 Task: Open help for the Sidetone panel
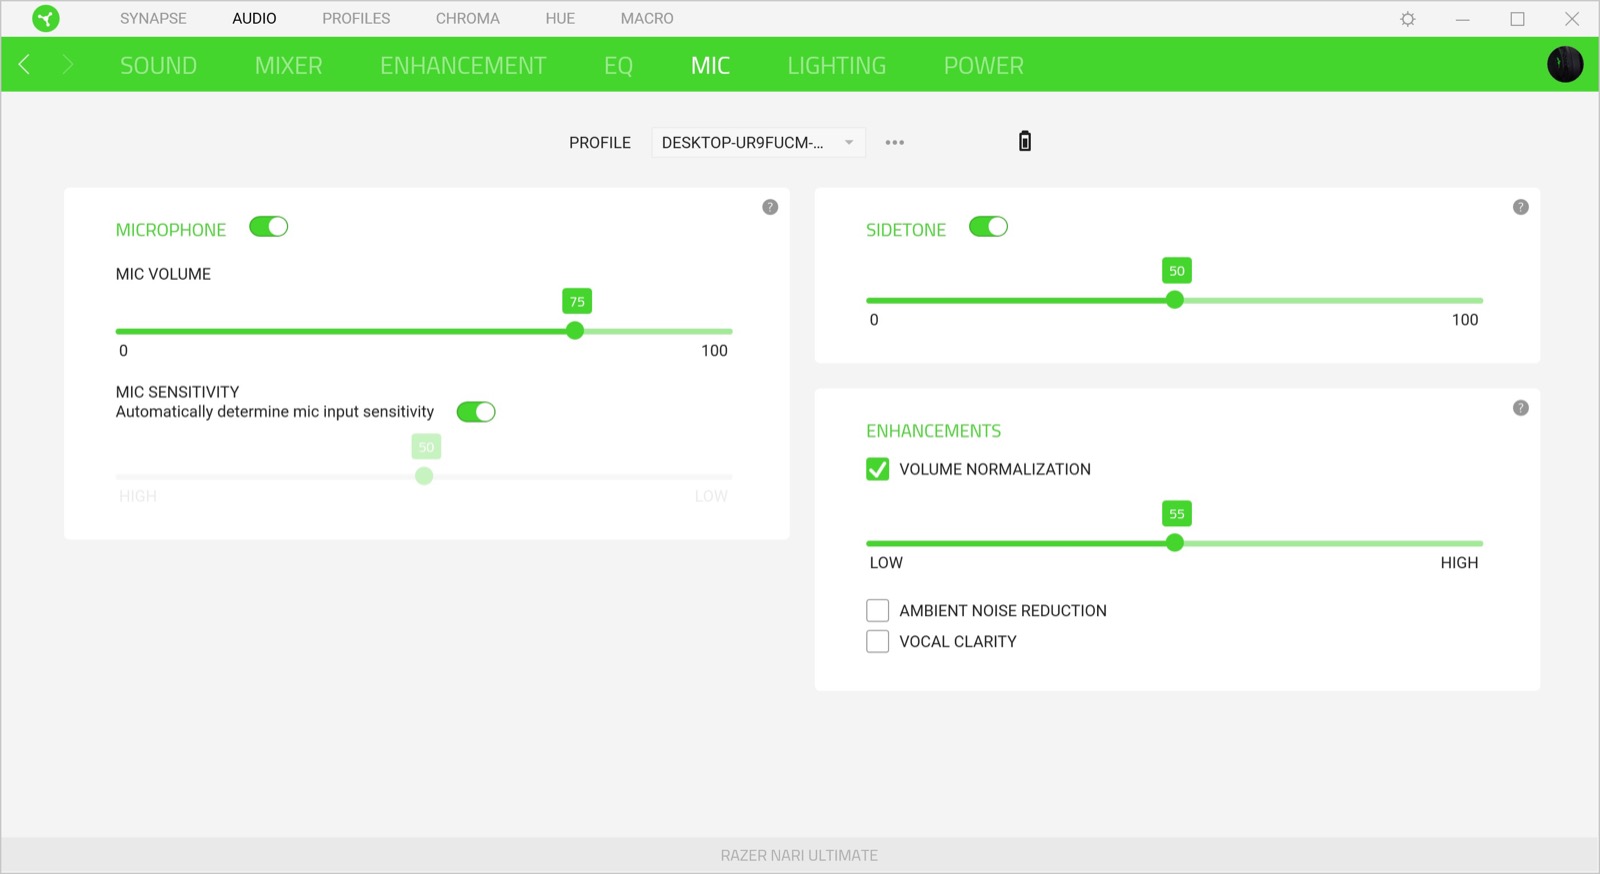point(1521,207)
